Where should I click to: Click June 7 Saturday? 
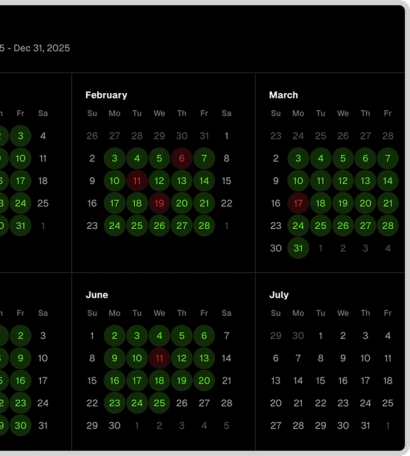tap(226, 336)
